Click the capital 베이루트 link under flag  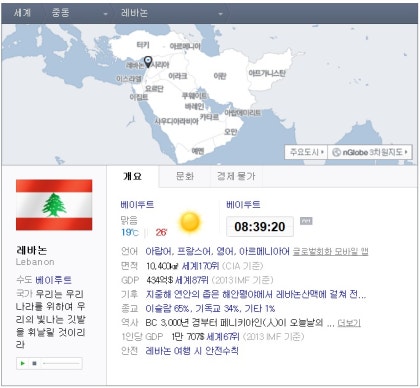(53, 280)
